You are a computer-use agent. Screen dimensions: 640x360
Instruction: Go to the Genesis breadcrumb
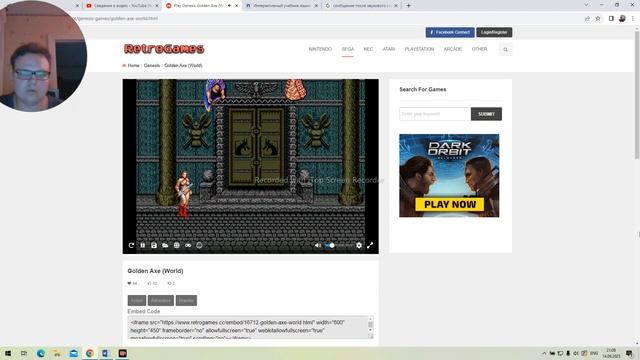[152, 65]
